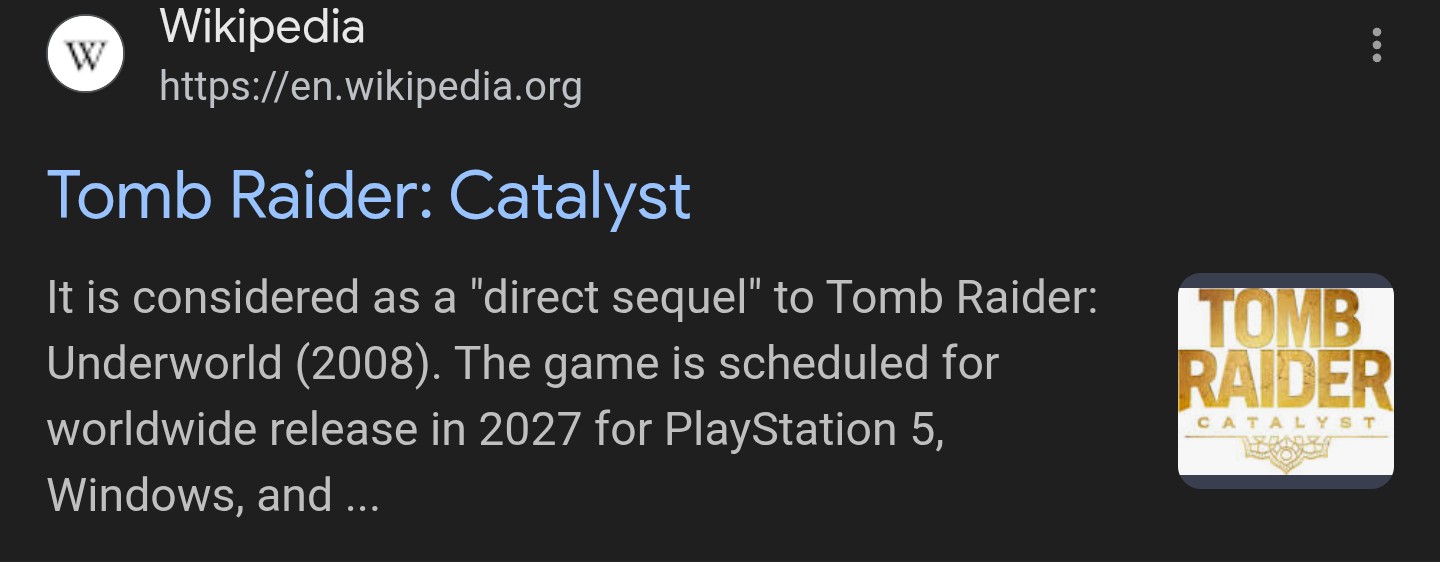The image size is (1440, 562).
Task: Click the "2027" release year in the snippet
Action: [530, 430]
